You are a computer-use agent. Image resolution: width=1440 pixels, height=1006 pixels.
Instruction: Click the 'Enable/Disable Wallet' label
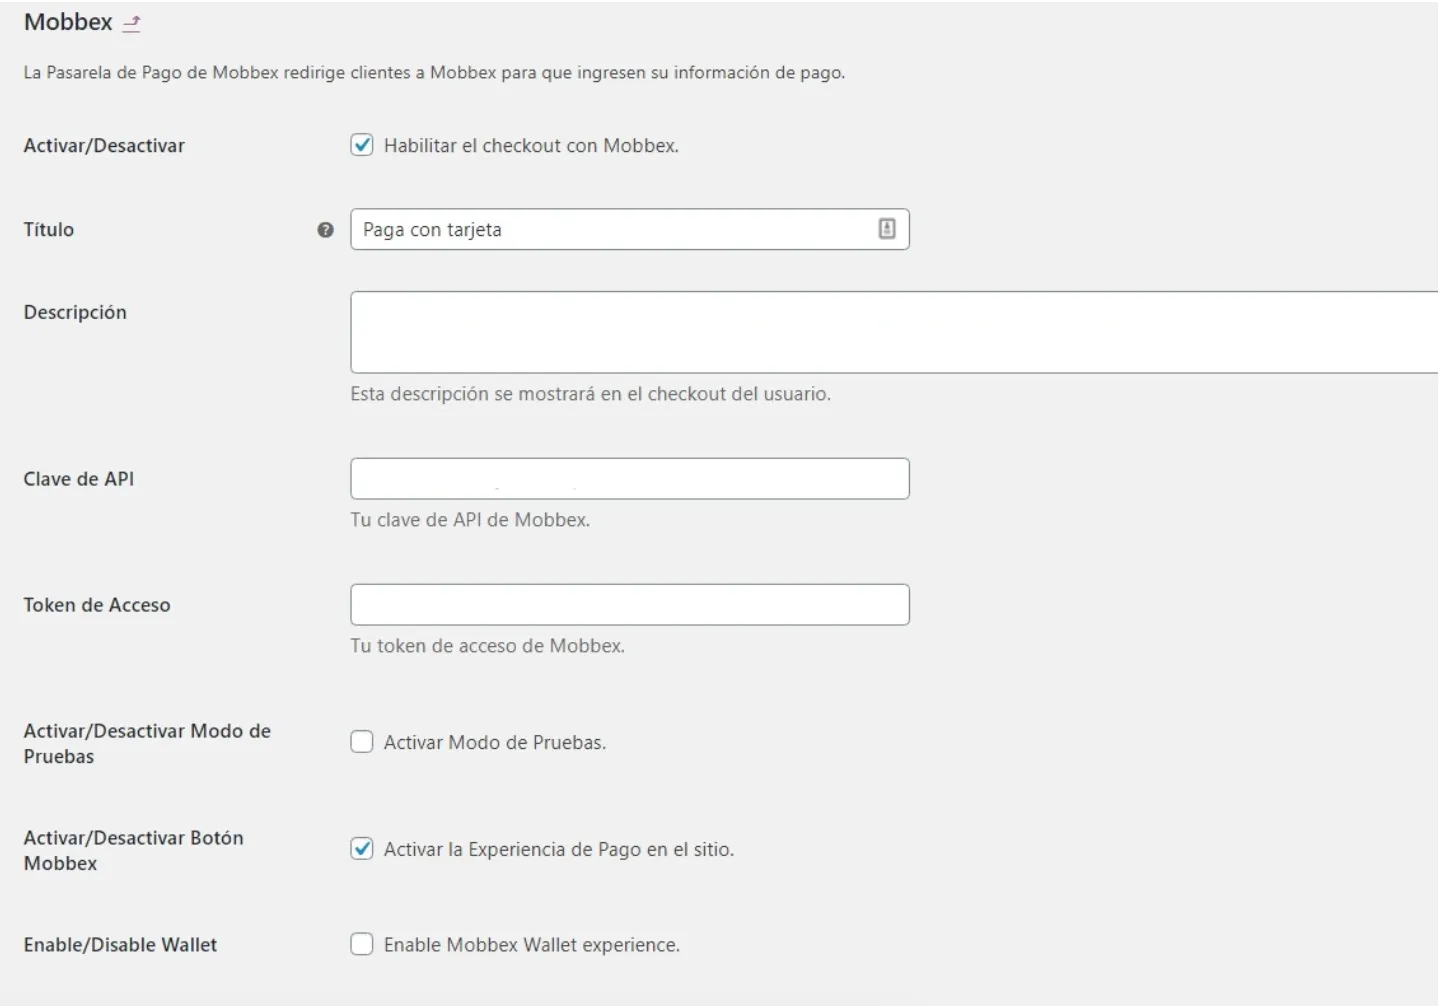120,945
